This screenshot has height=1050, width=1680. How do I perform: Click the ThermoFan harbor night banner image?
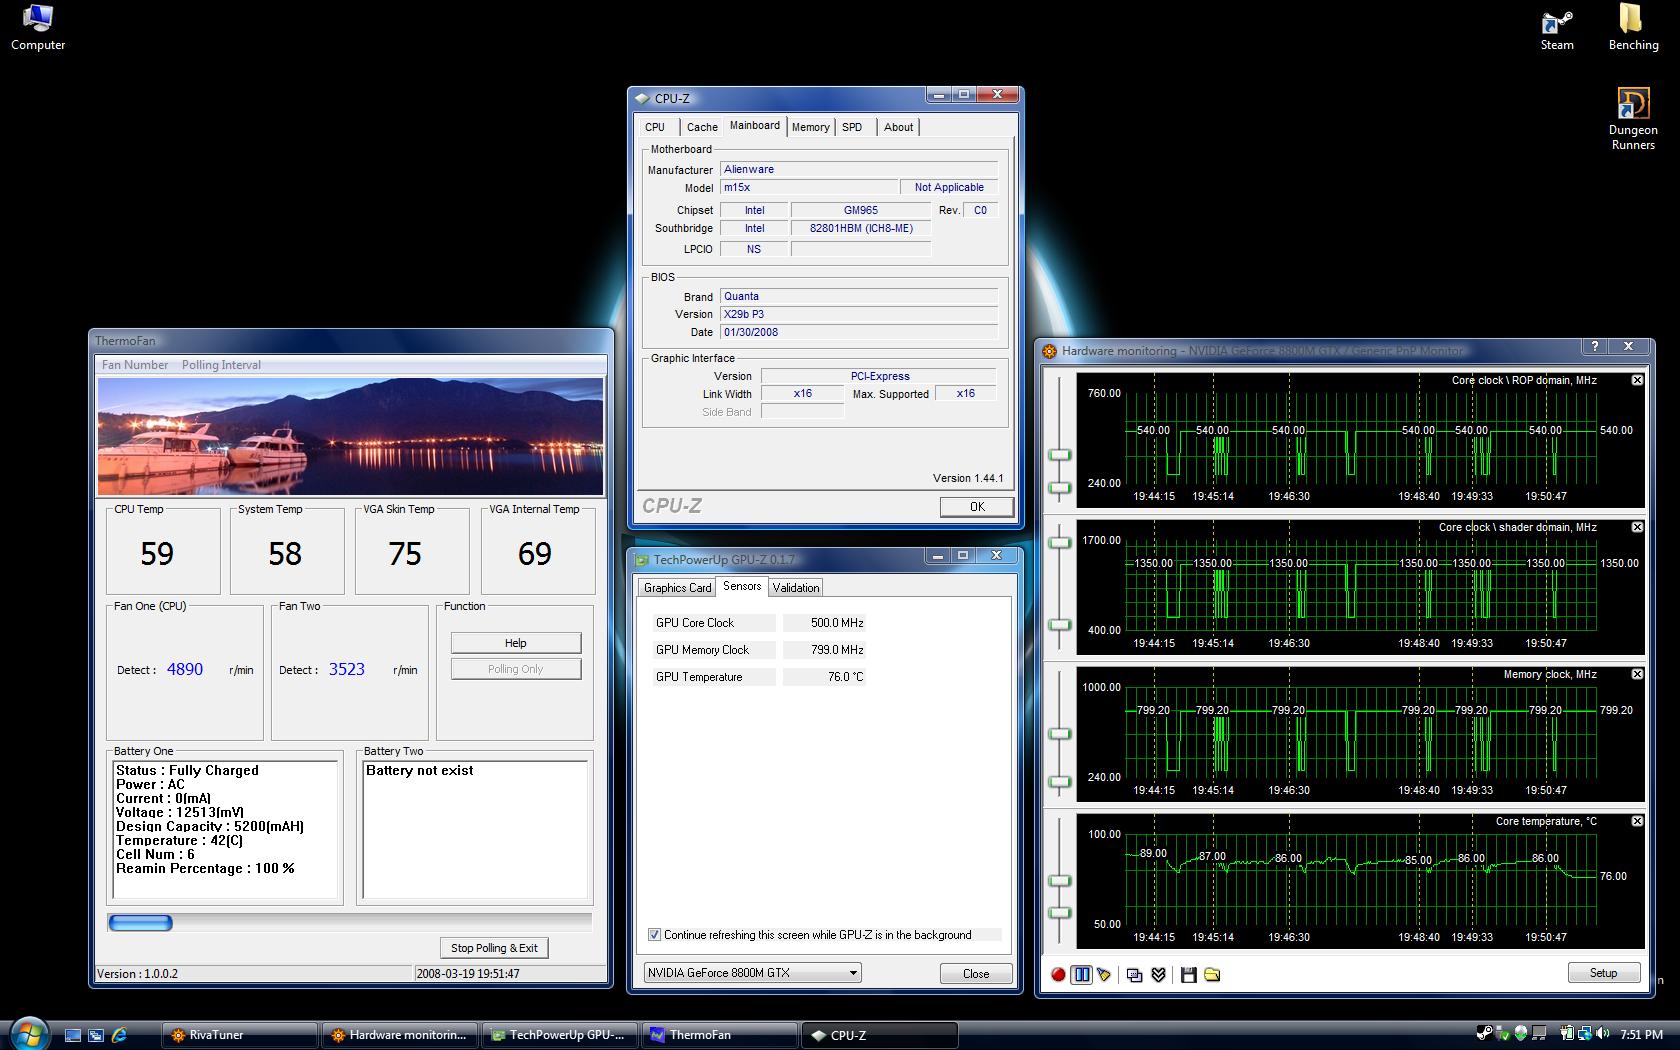coord(350,436)
